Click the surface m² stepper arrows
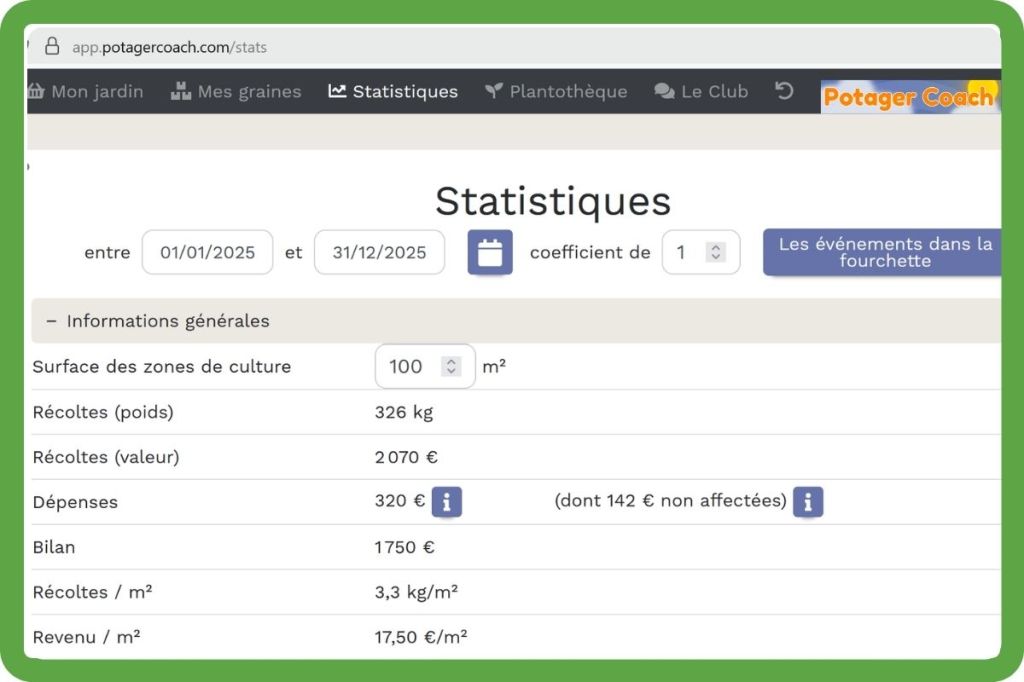Screen dimensions: 1024x682 (x=451, y=366)
